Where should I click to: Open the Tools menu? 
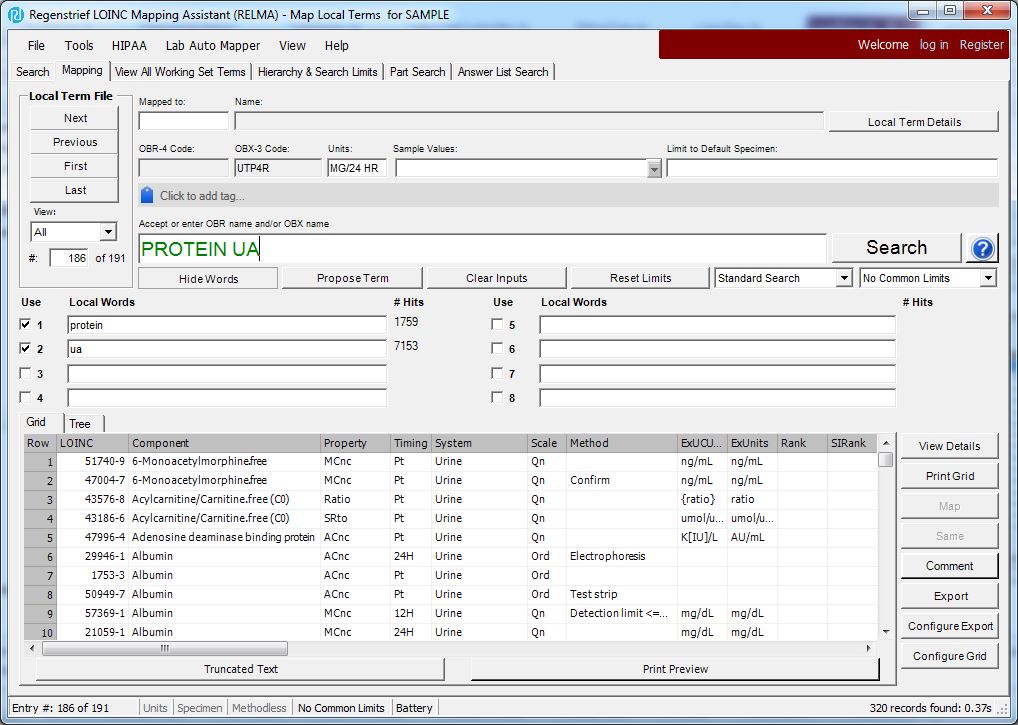[79, 45]
